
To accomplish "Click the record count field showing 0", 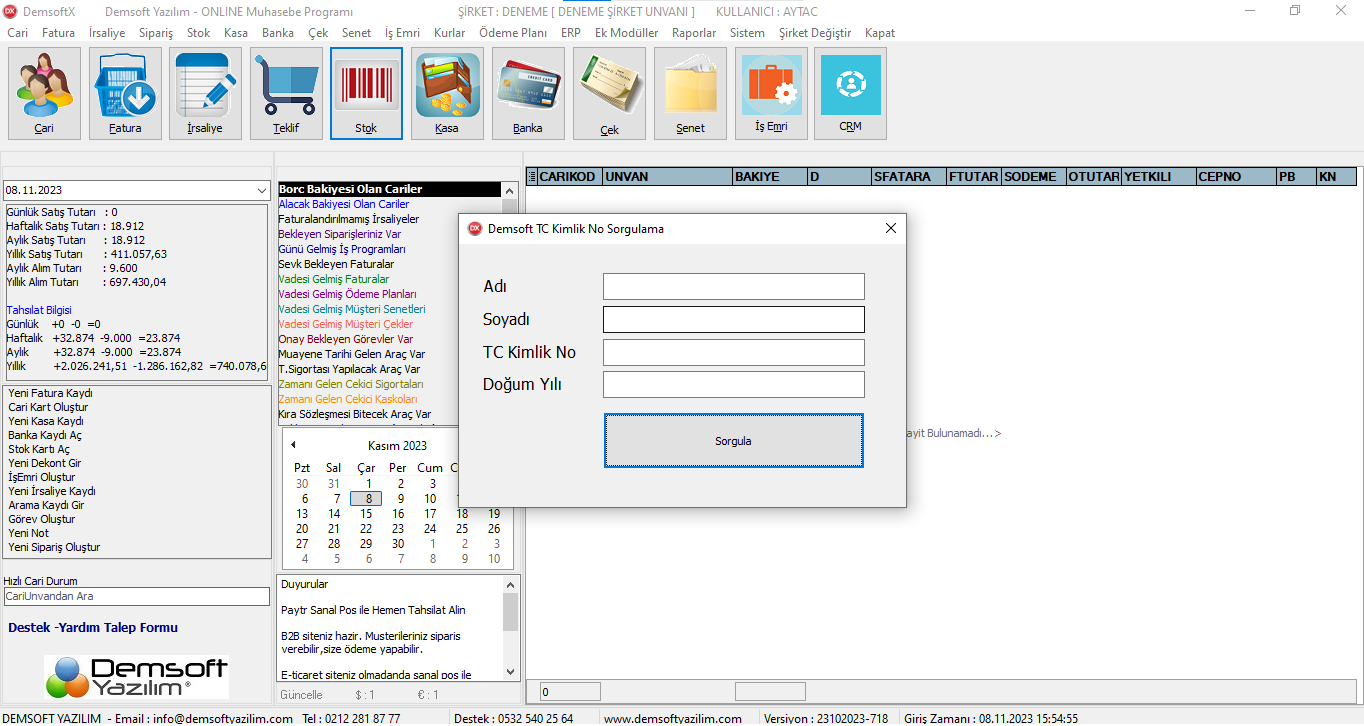I will pos(570,692).
